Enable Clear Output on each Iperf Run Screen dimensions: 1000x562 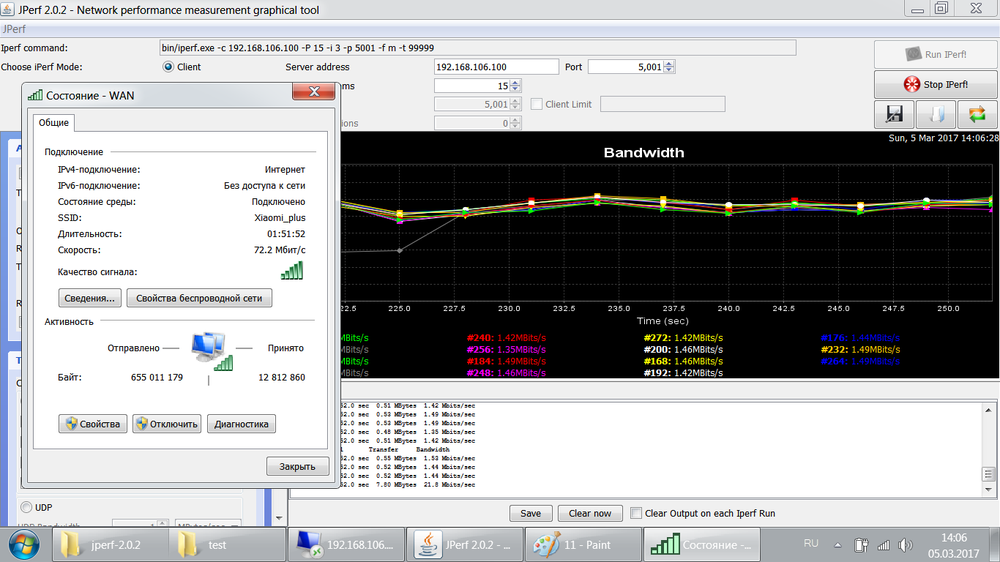pyautogui.click(x=635, y=513)
